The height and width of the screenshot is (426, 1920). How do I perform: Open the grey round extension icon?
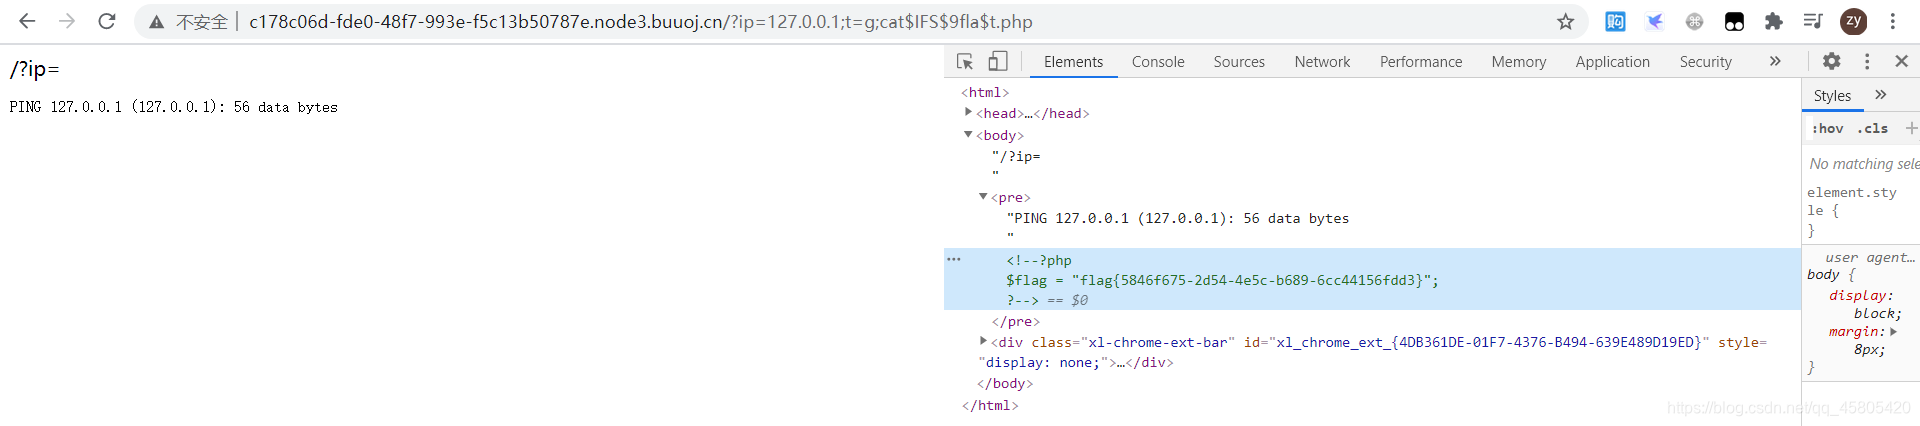tap(1694, 21)
